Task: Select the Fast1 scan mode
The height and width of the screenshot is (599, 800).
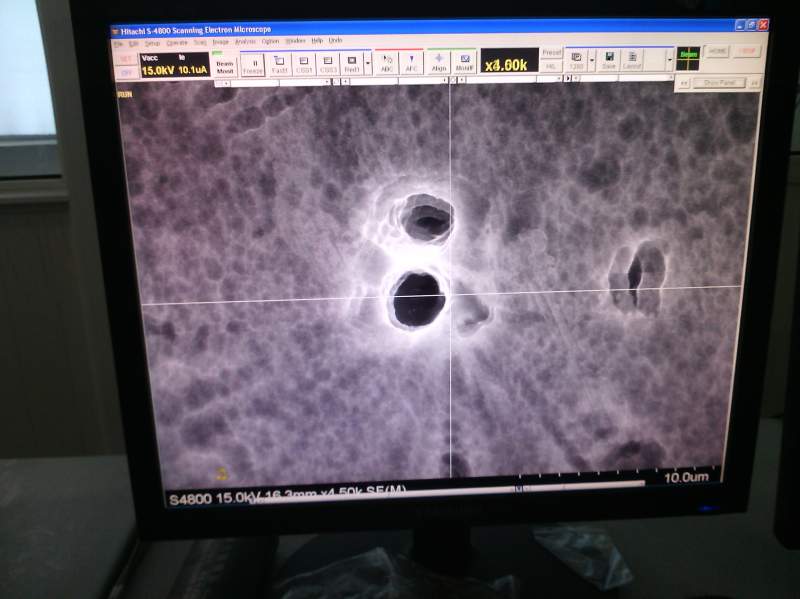Action: point(280,65)
